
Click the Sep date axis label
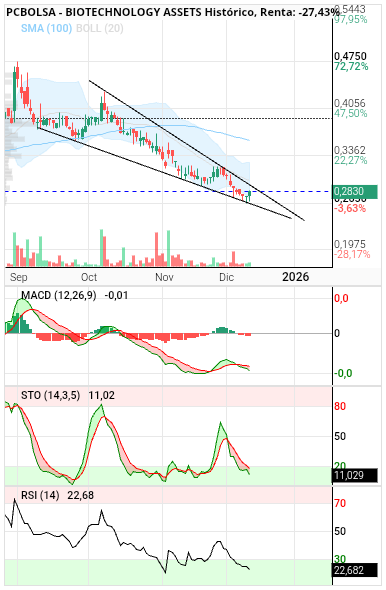click(x=18, y=278)
